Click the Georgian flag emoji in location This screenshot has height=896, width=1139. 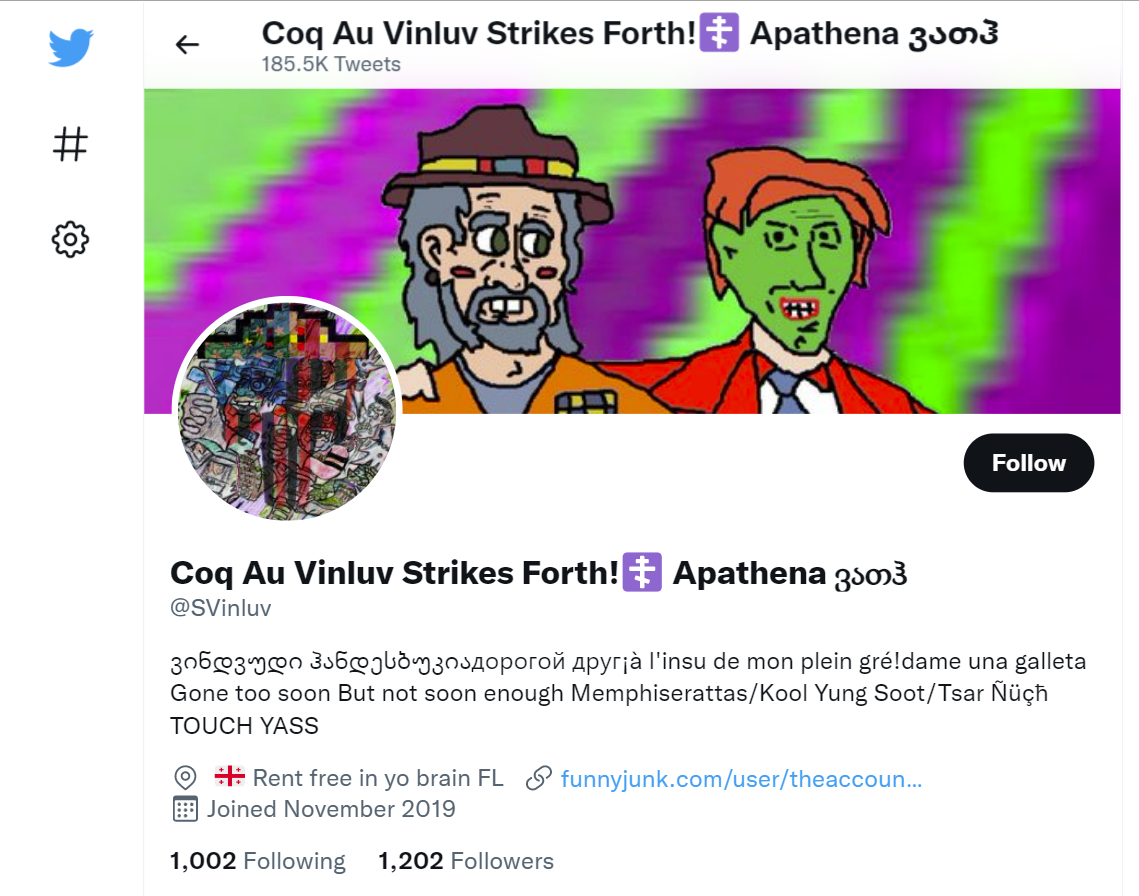click(230, 777)
